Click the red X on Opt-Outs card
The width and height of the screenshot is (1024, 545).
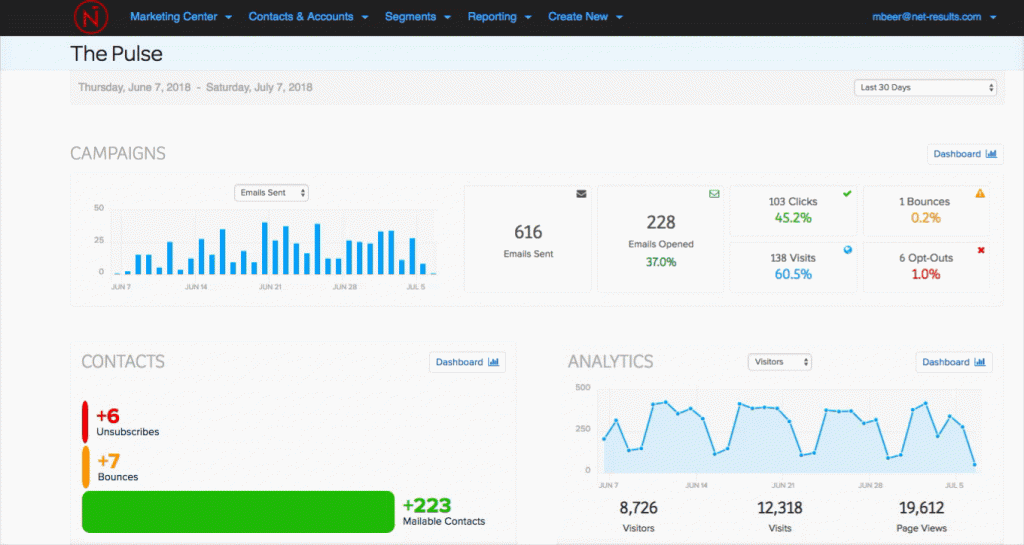981,250
